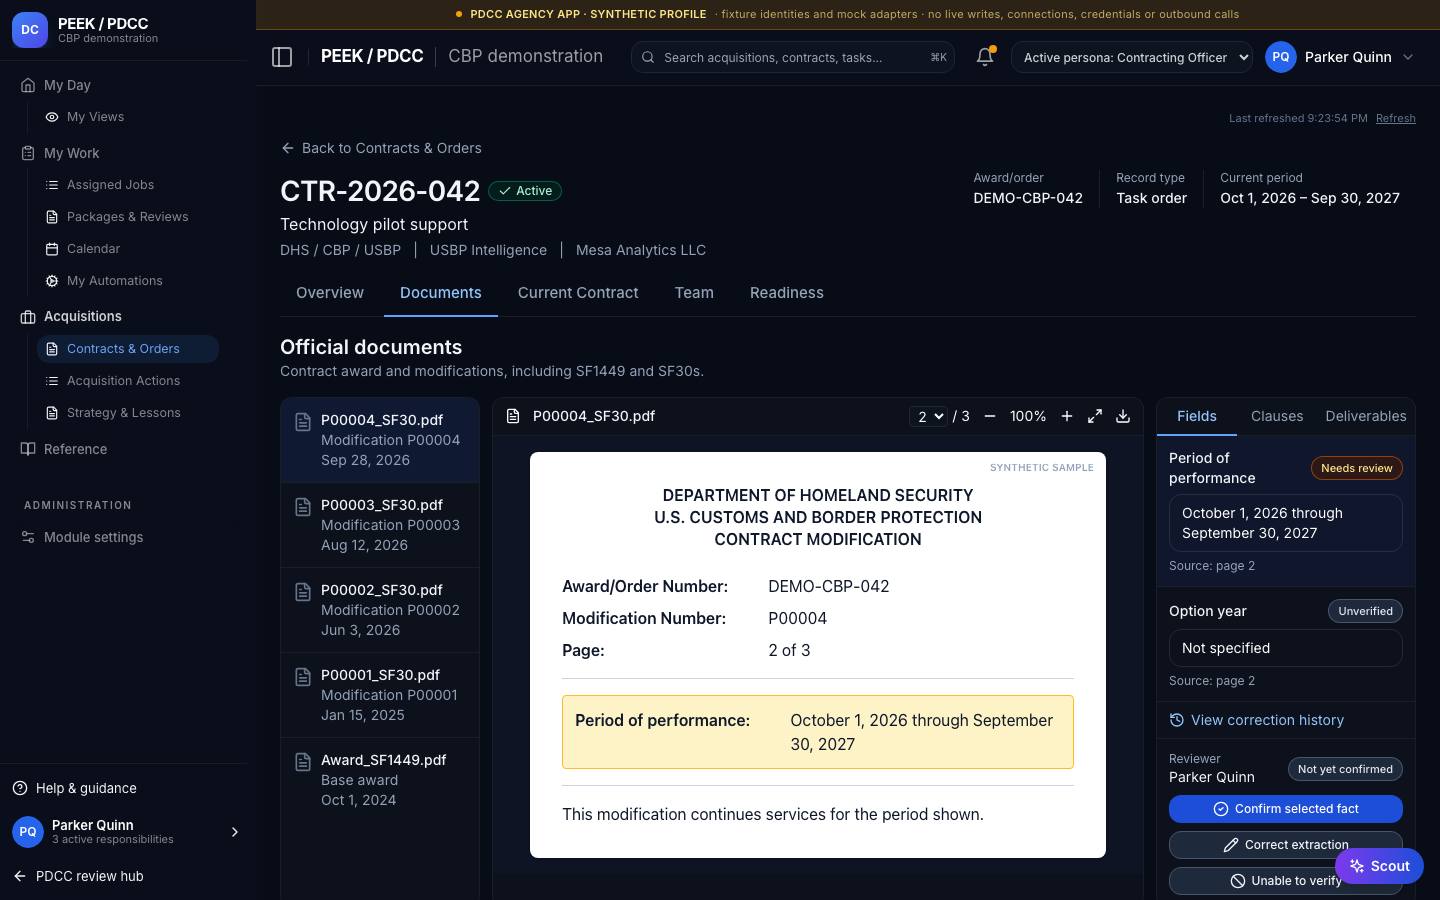Image resolution: width=1440 pixels, height=900 pixels.
Task: Click the DC workspace avatar
Action: point(30,30)
